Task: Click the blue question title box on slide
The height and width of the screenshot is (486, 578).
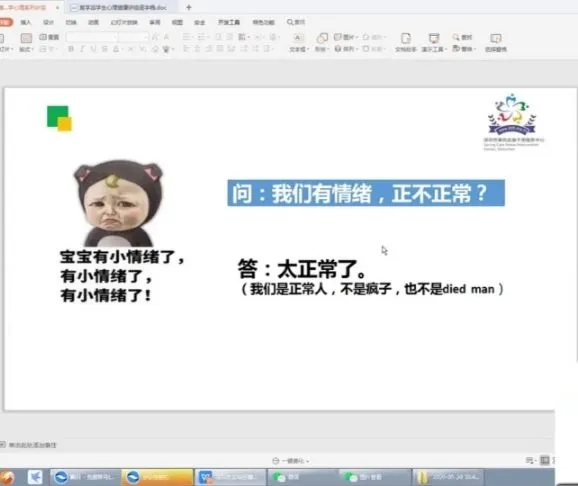Action: 366,193
